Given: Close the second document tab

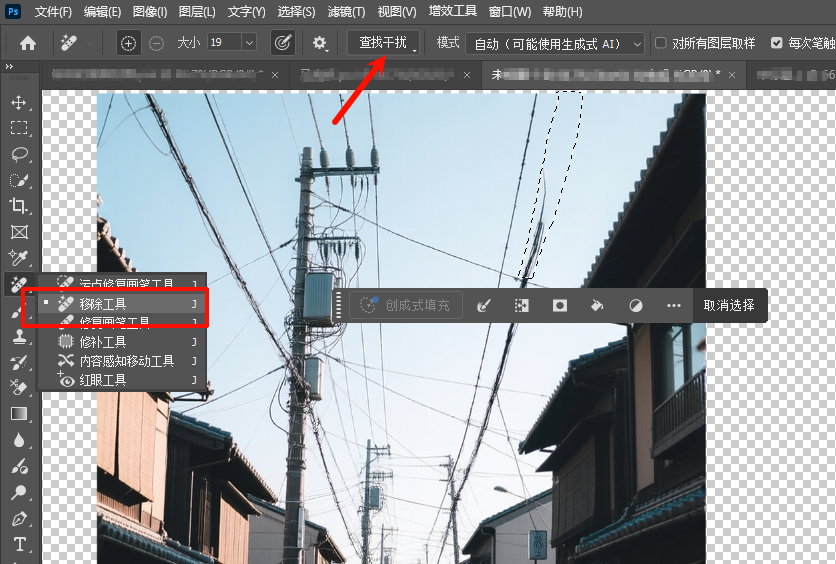Looking at the screenshot, I should [x=467, y=75].
